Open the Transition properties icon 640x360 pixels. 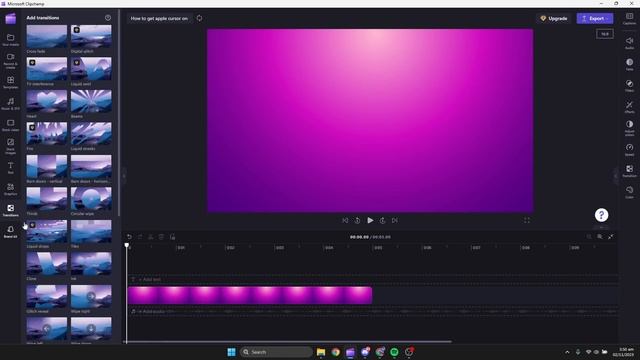pyautogui.click(x=629, y=171)
